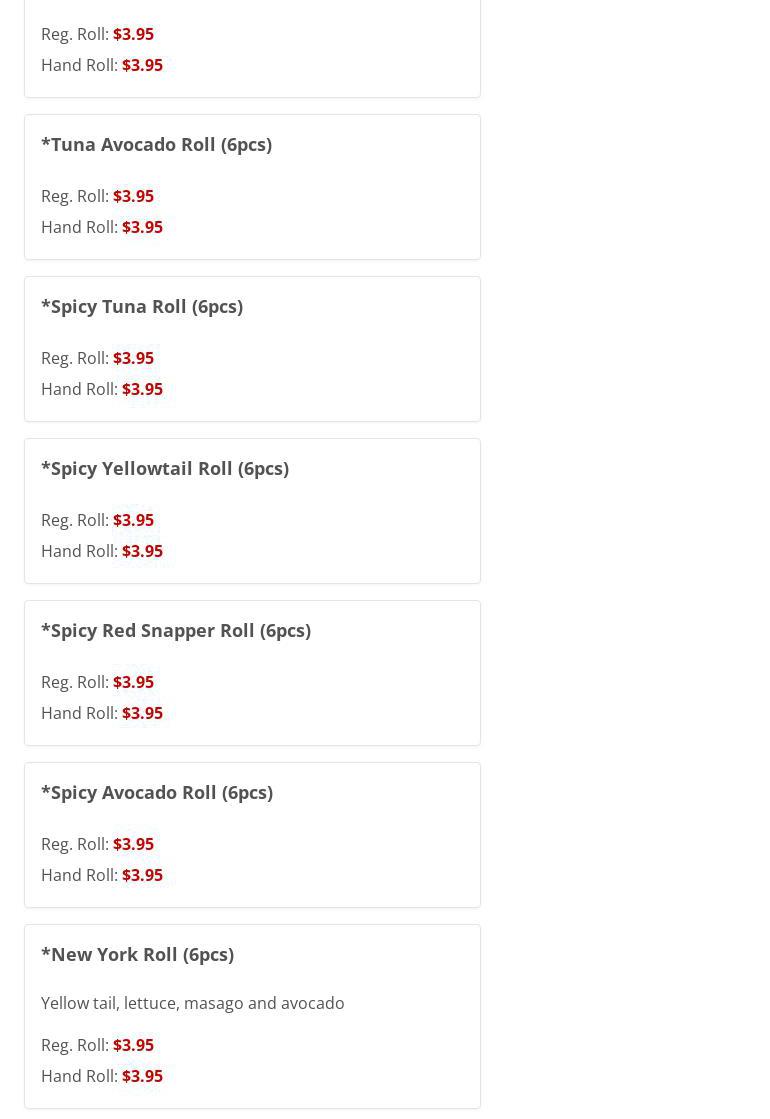Pick Reg. Roll price for New York Roll

tap(133, 1045)
